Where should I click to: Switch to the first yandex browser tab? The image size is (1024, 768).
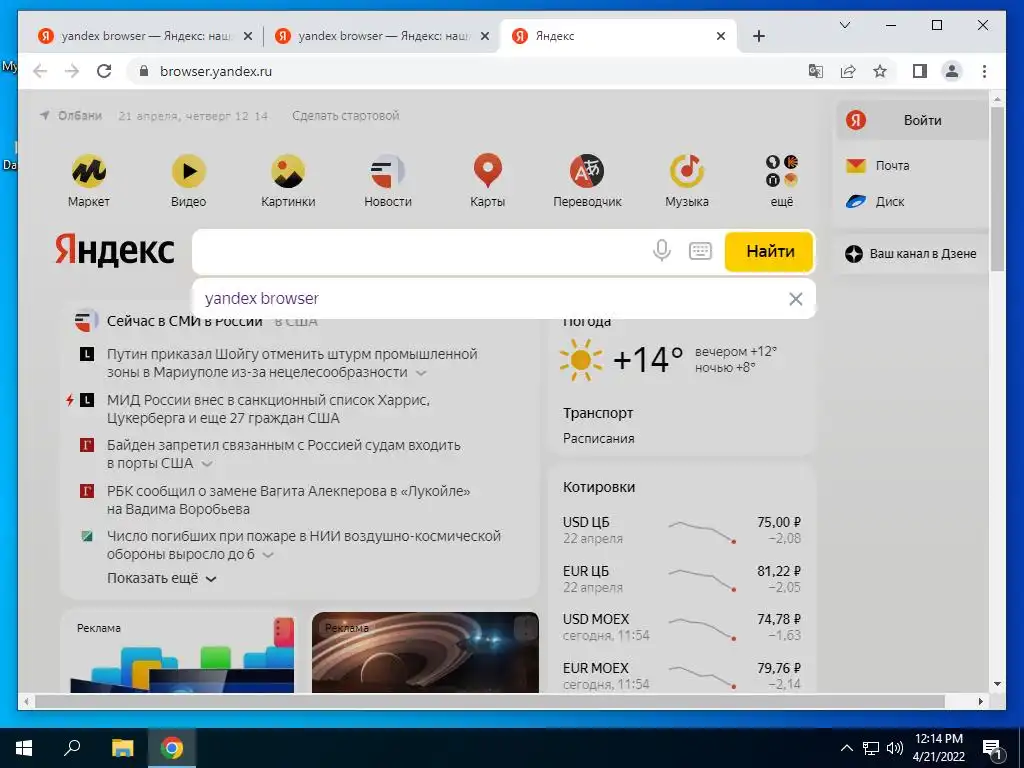point(145,36)
